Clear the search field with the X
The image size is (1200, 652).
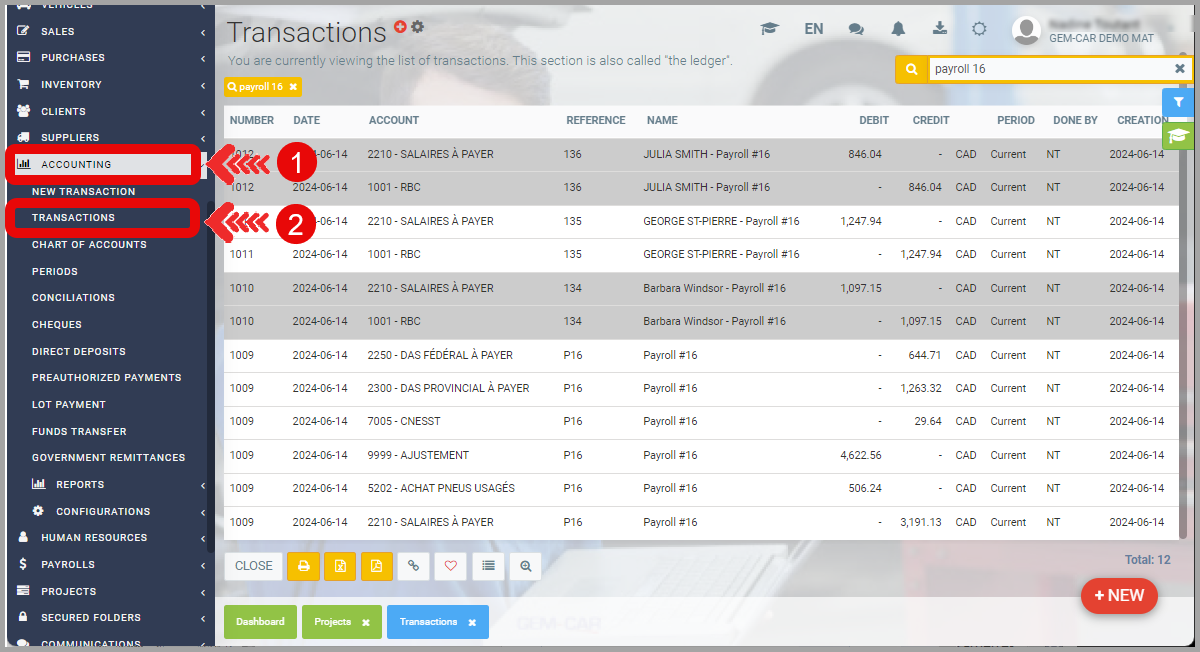pyautogui.click(x=1180, y=69)
